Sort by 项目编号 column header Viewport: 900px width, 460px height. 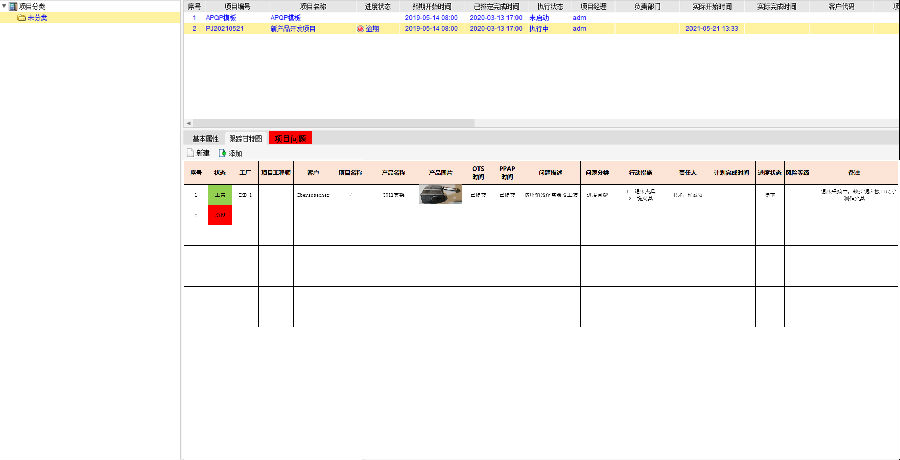223,6
